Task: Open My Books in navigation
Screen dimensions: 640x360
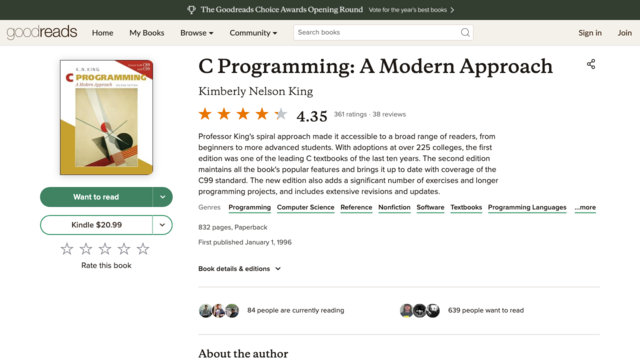Action: pos(147,33)
